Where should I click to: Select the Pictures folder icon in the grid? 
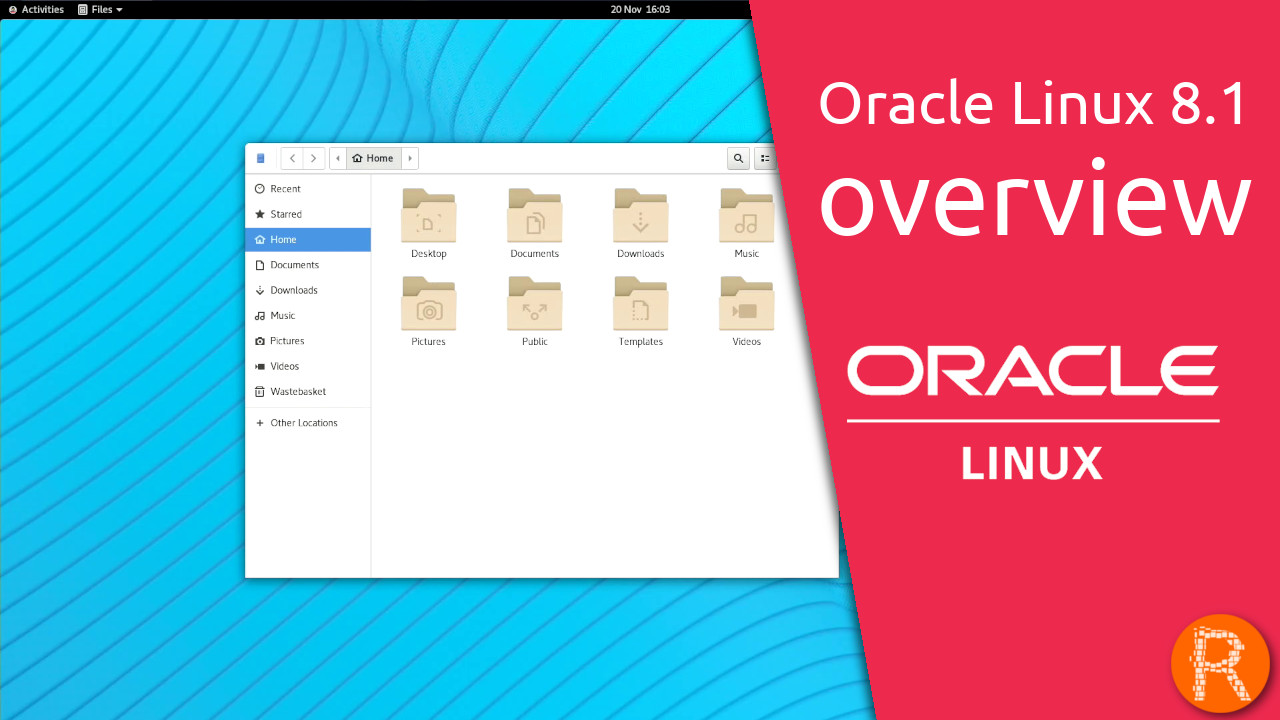click(429, 303)
